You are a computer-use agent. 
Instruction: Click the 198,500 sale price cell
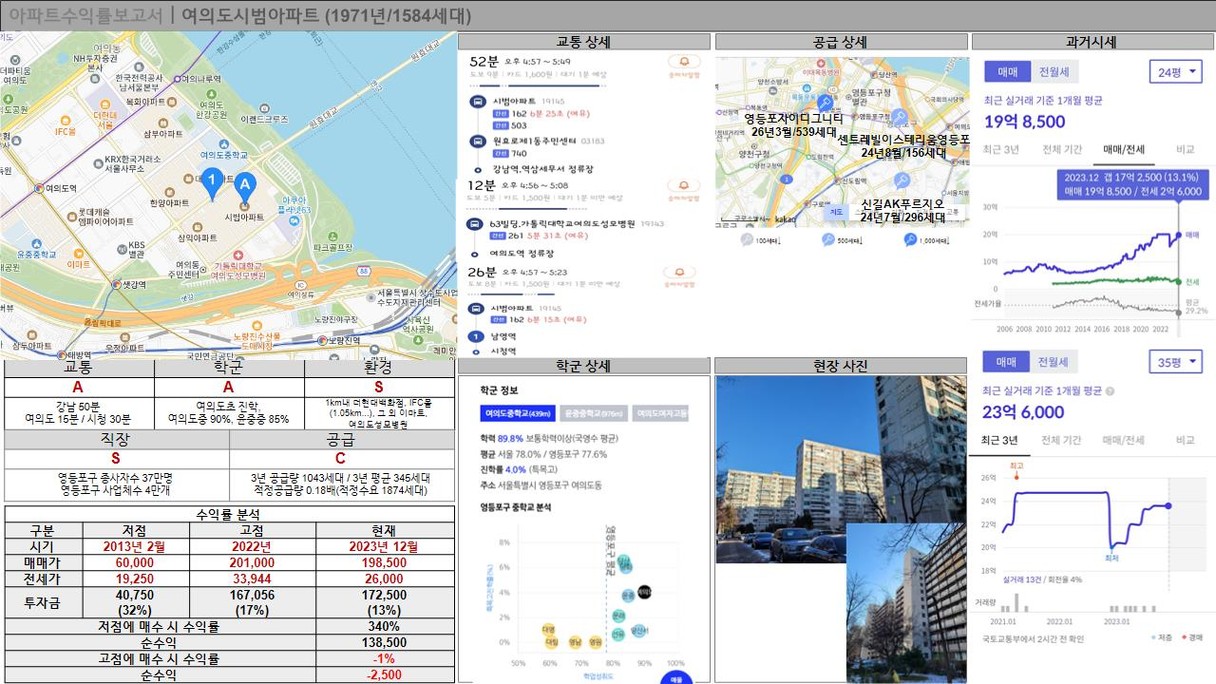coord(384,563)
